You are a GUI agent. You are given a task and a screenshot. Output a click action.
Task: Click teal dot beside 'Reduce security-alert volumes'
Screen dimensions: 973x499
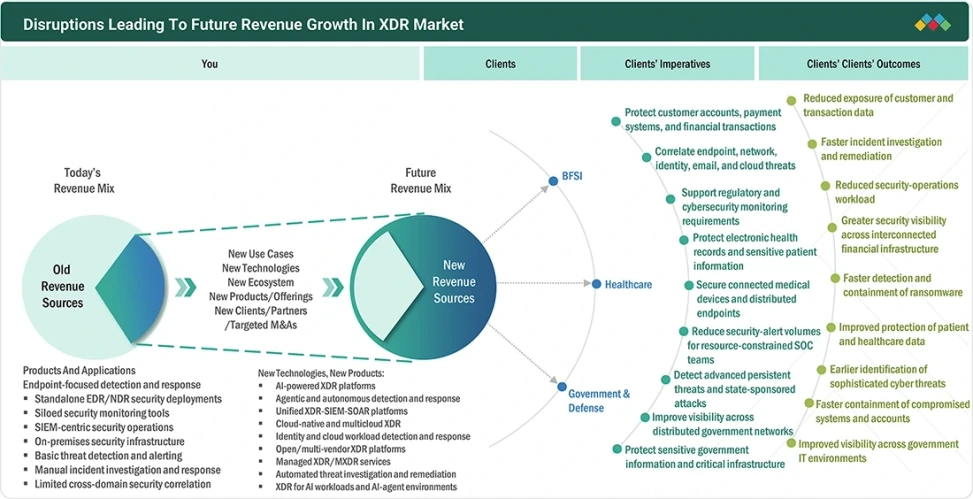(x=683, y=332)
